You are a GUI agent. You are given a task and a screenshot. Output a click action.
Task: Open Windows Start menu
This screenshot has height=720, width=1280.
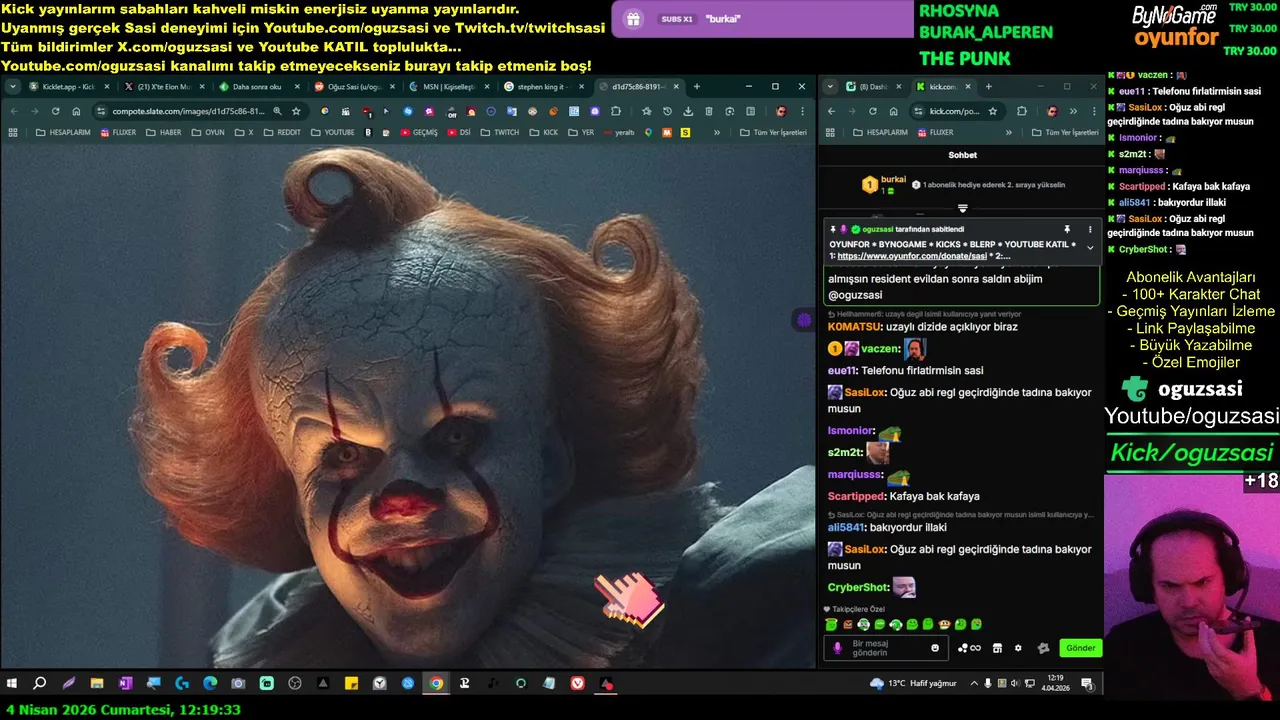[12, 684]
